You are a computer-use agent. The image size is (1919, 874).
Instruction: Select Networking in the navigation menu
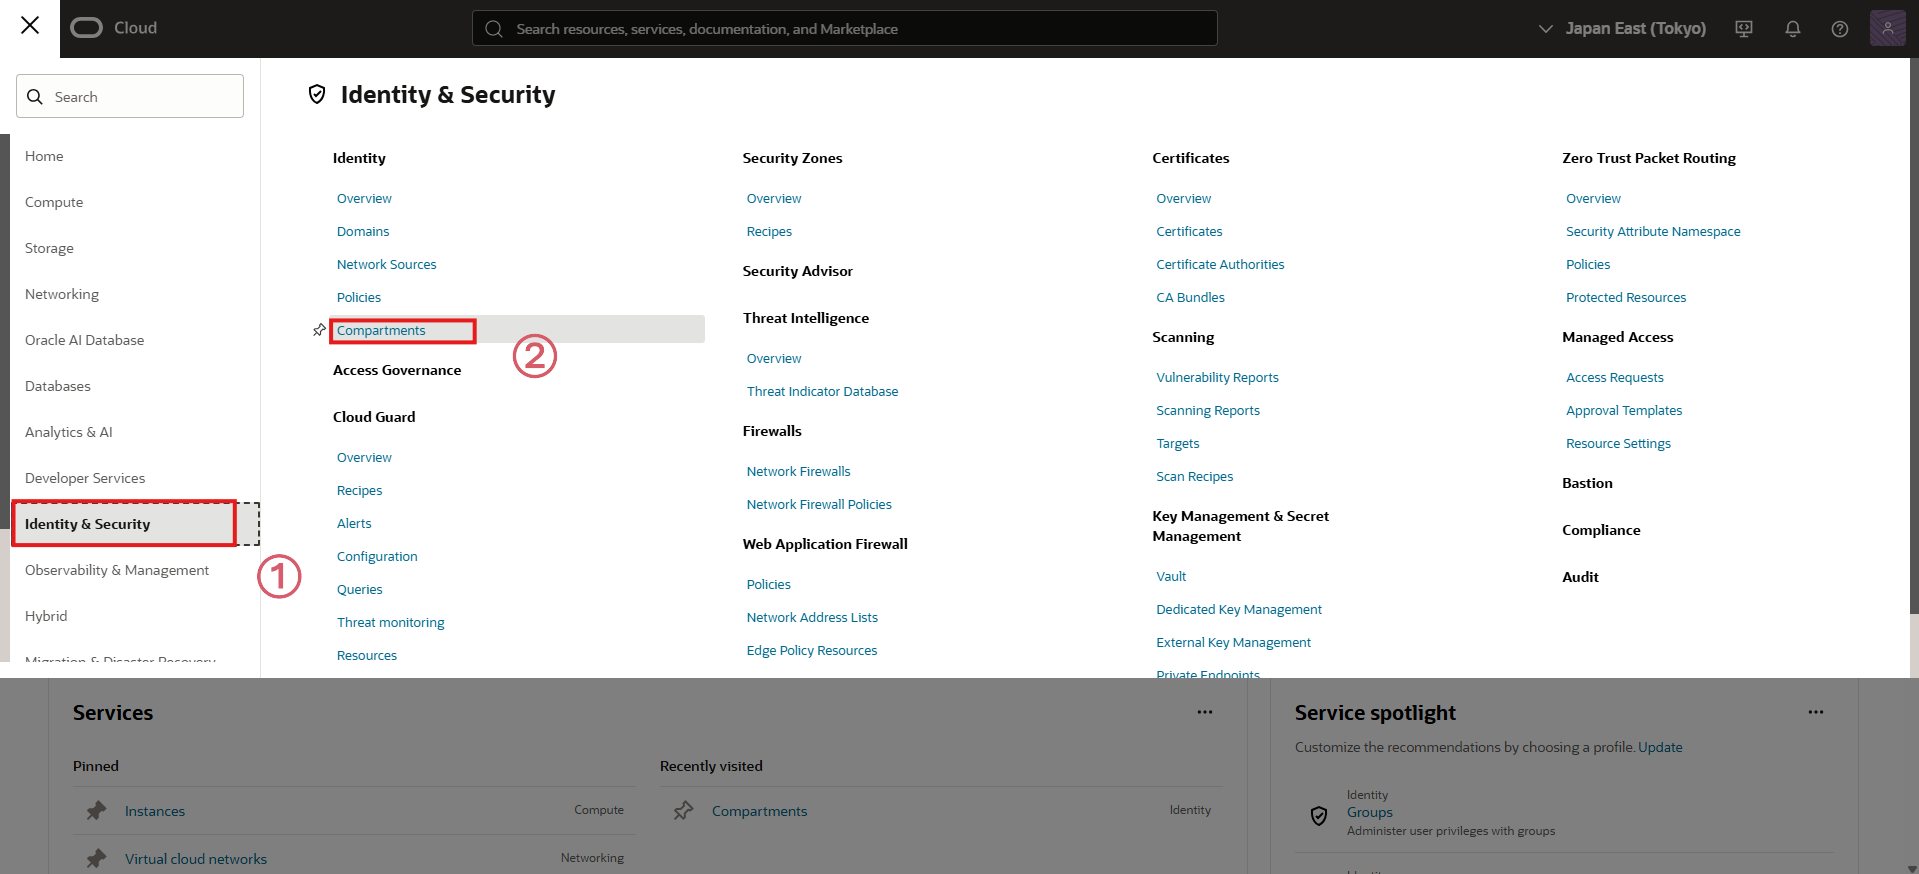click(62, 294)
